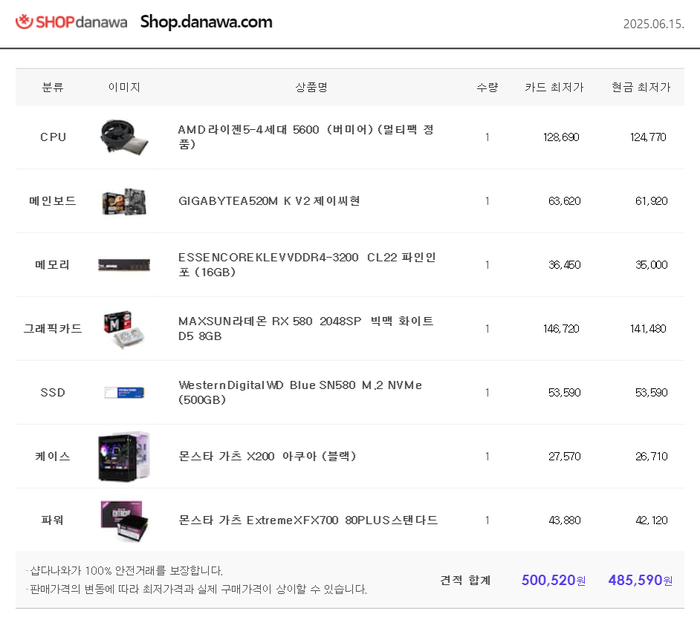Click memory card price 36,450
700x617 pixels.
[x=564, y=265]
